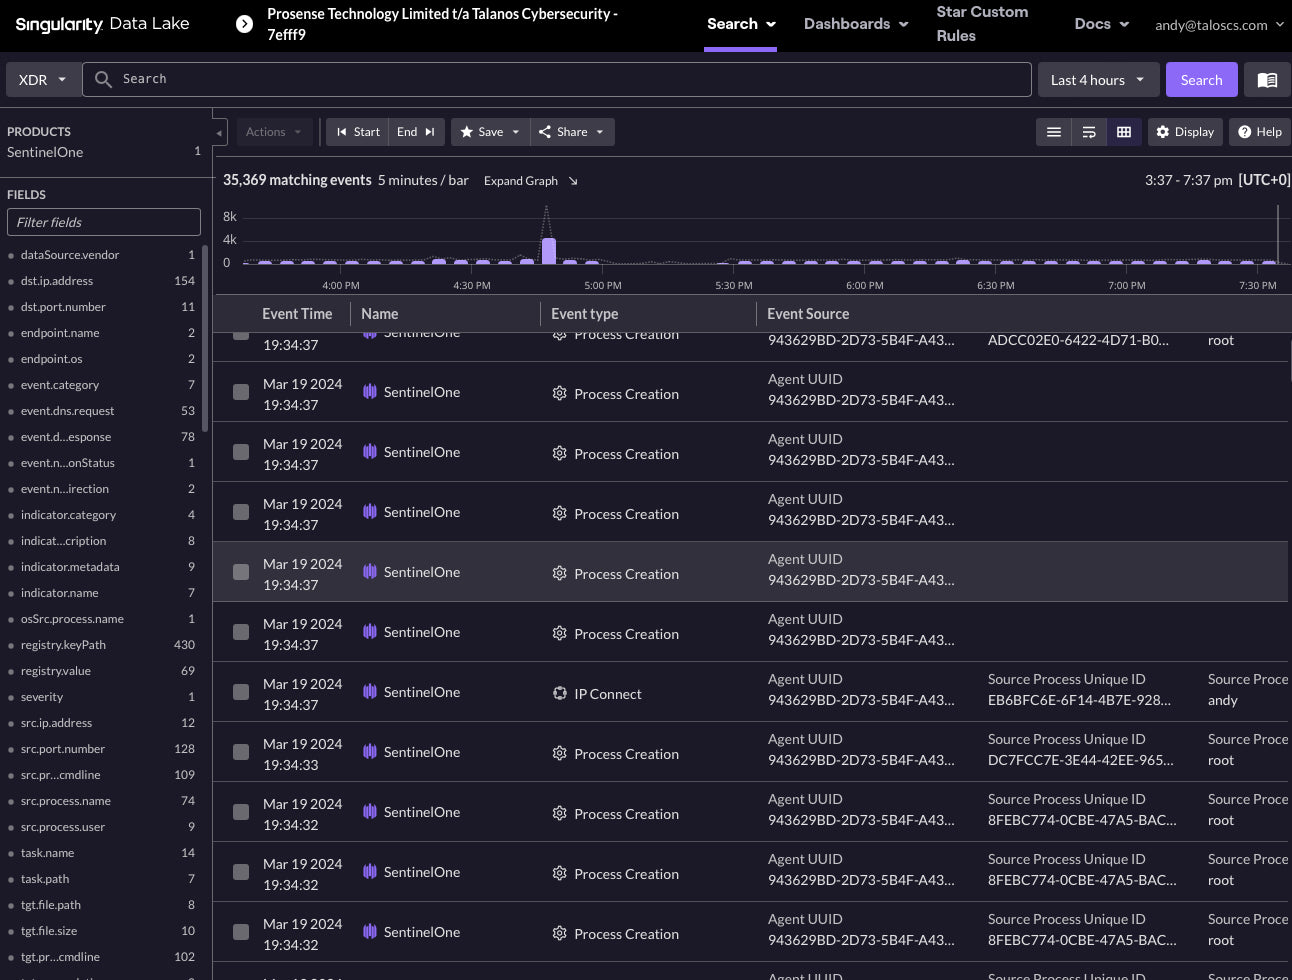Click the Name column header
1292x980 pixels.
[380, 314]
